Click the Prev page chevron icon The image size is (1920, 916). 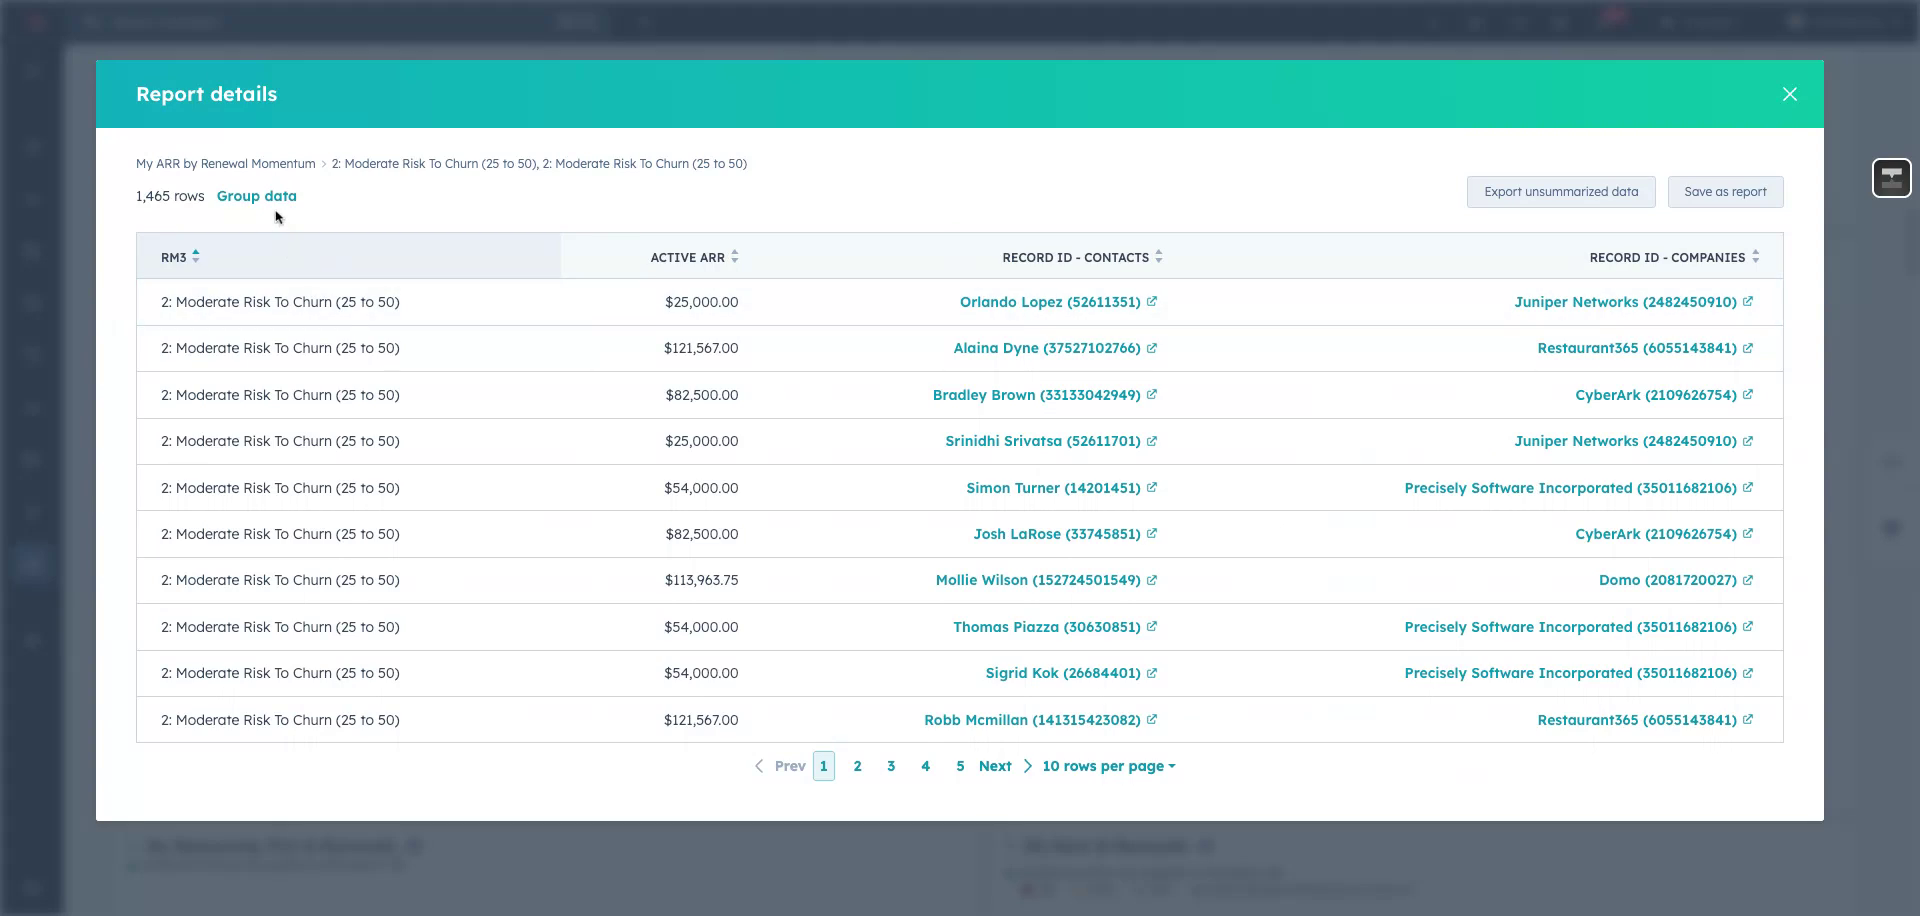(759, 765)
